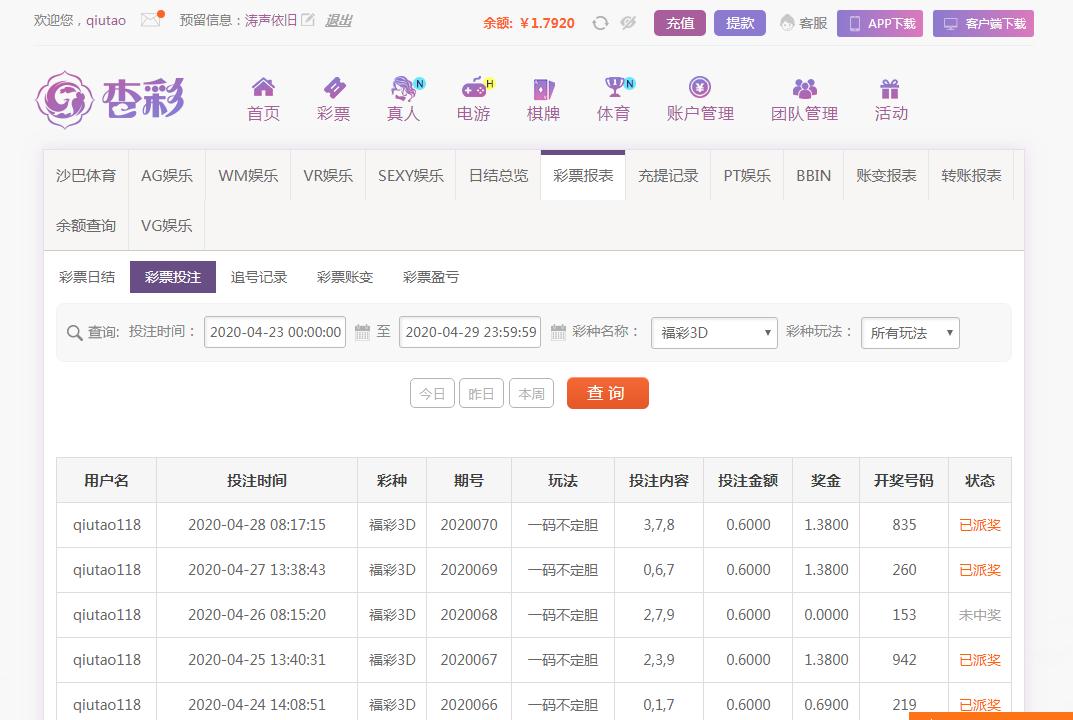Click the mail envelope icon
1073x720 pixels.
tap(150, 20)
